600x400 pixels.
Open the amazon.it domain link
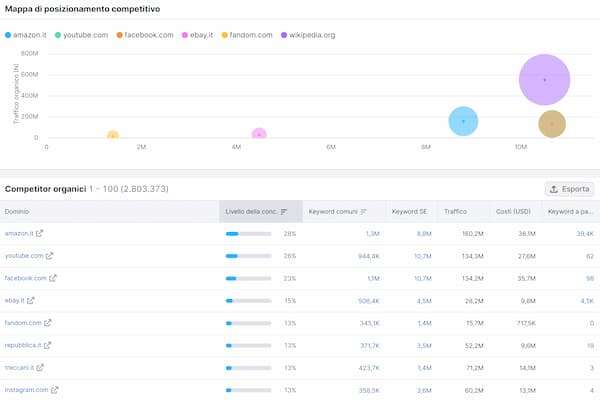click(x=19, y=233)
